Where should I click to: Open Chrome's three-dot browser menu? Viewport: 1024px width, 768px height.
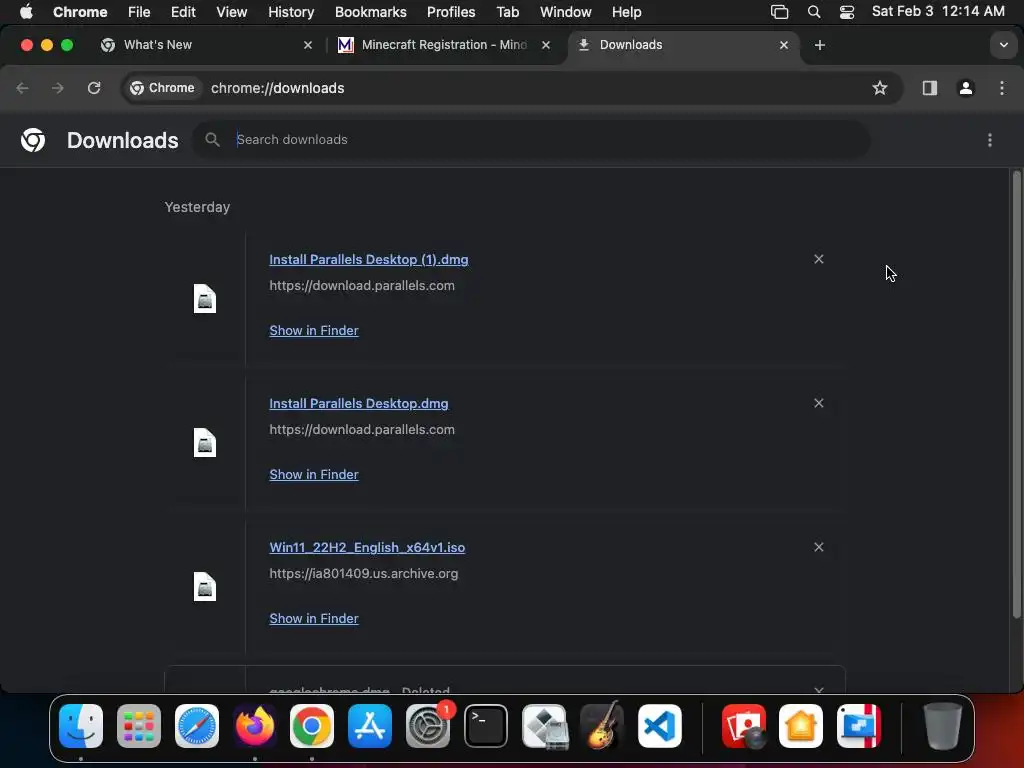[x=1002, y=88]
